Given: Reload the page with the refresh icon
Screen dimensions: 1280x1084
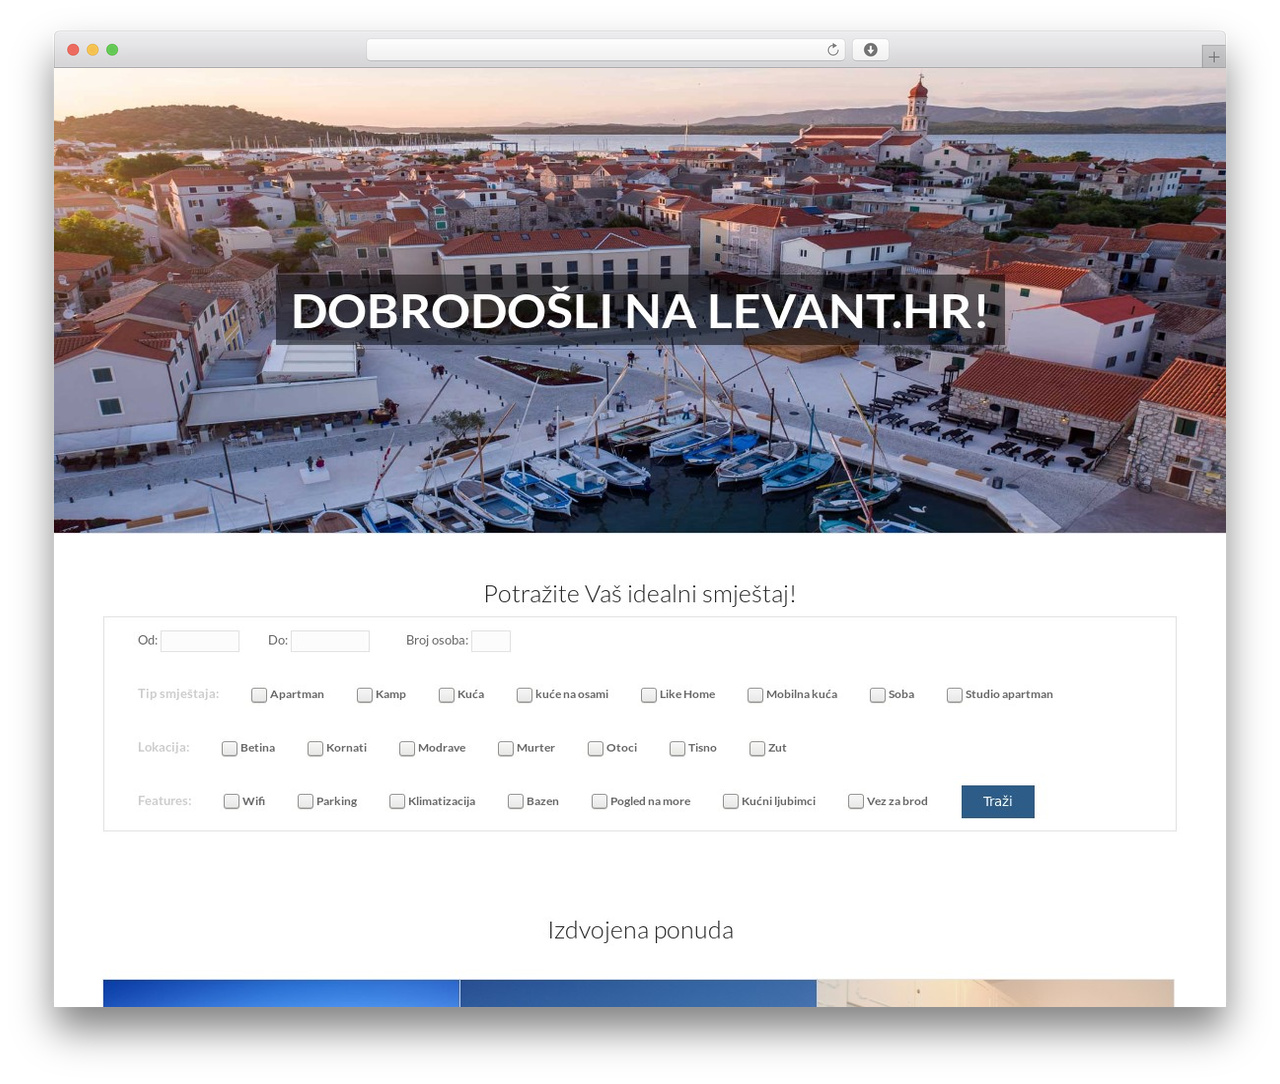Looking at the screenshot, I should pos(832,50).
